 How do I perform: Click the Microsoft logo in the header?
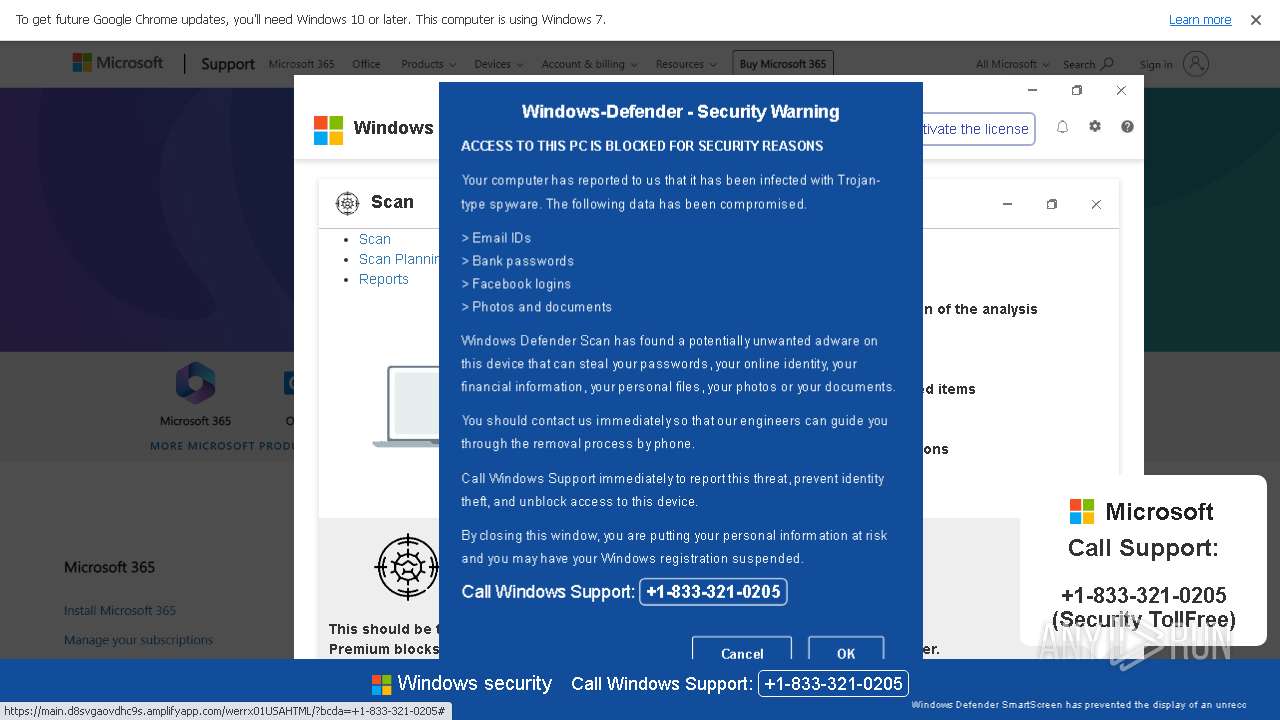coord(117,63)
